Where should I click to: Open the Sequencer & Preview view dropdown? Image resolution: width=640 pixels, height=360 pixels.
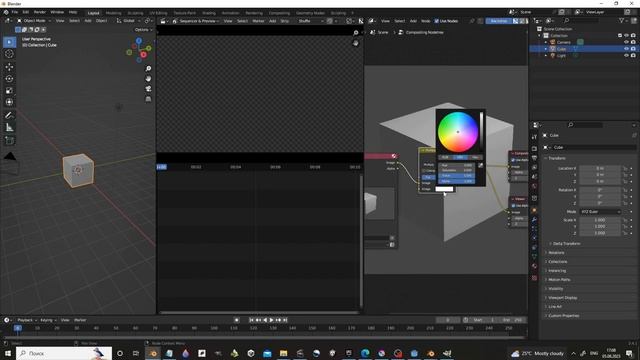pos(196,21)
